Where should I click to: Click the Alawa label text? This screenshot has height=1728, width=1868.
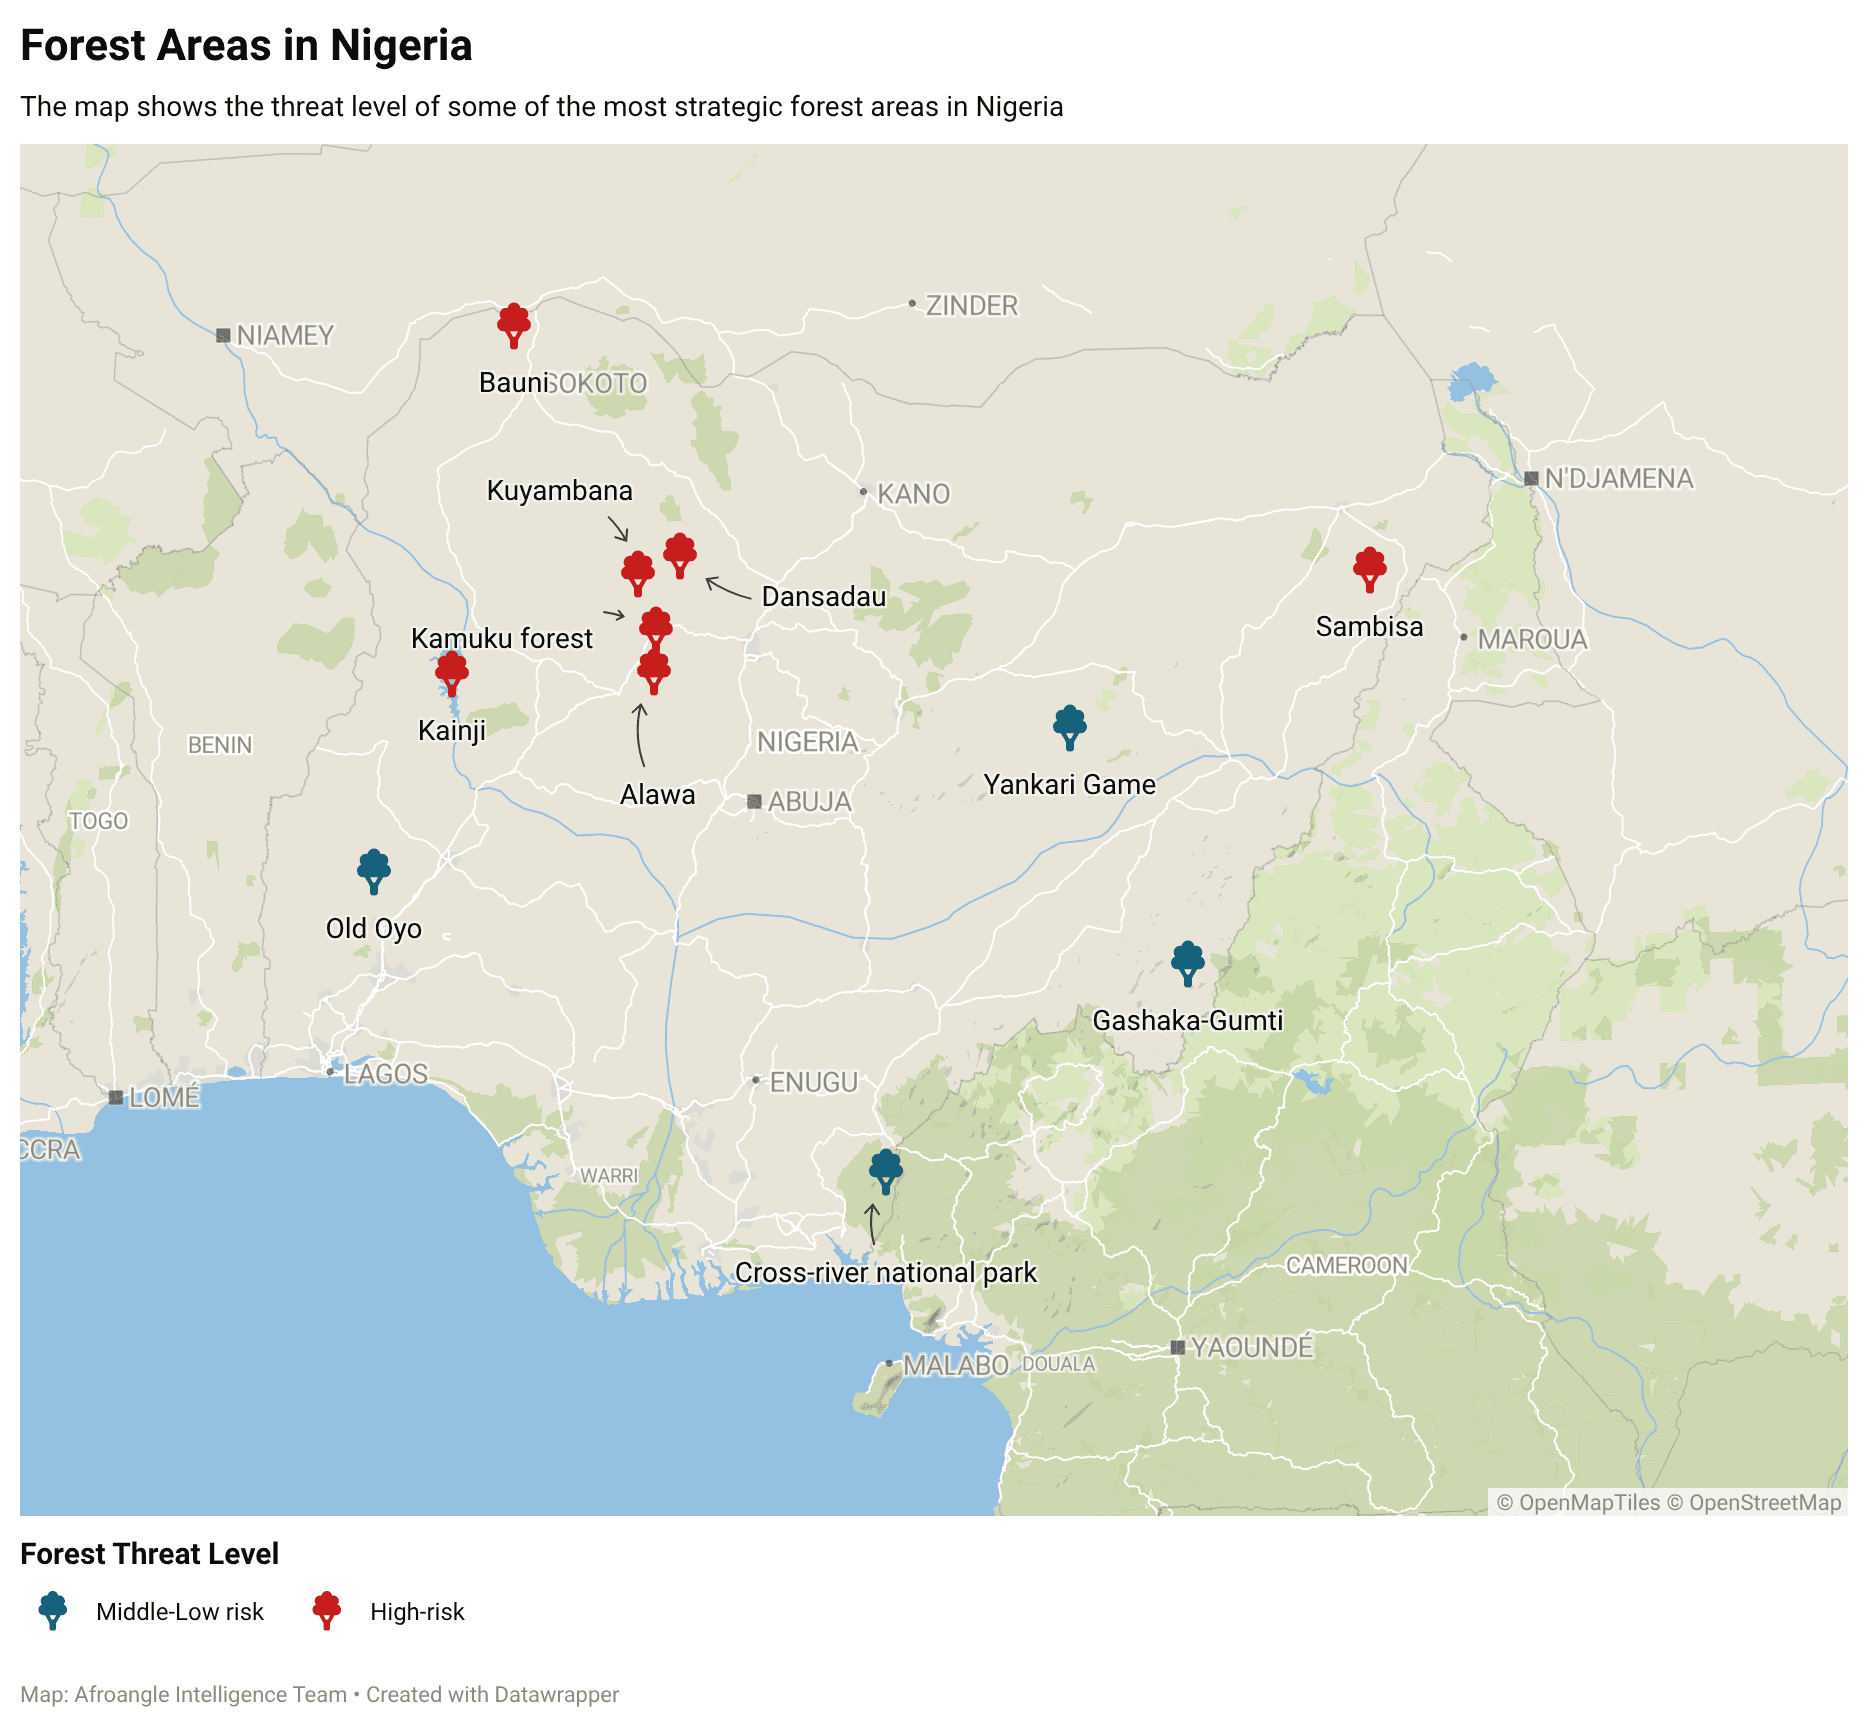tap(658, 795)
